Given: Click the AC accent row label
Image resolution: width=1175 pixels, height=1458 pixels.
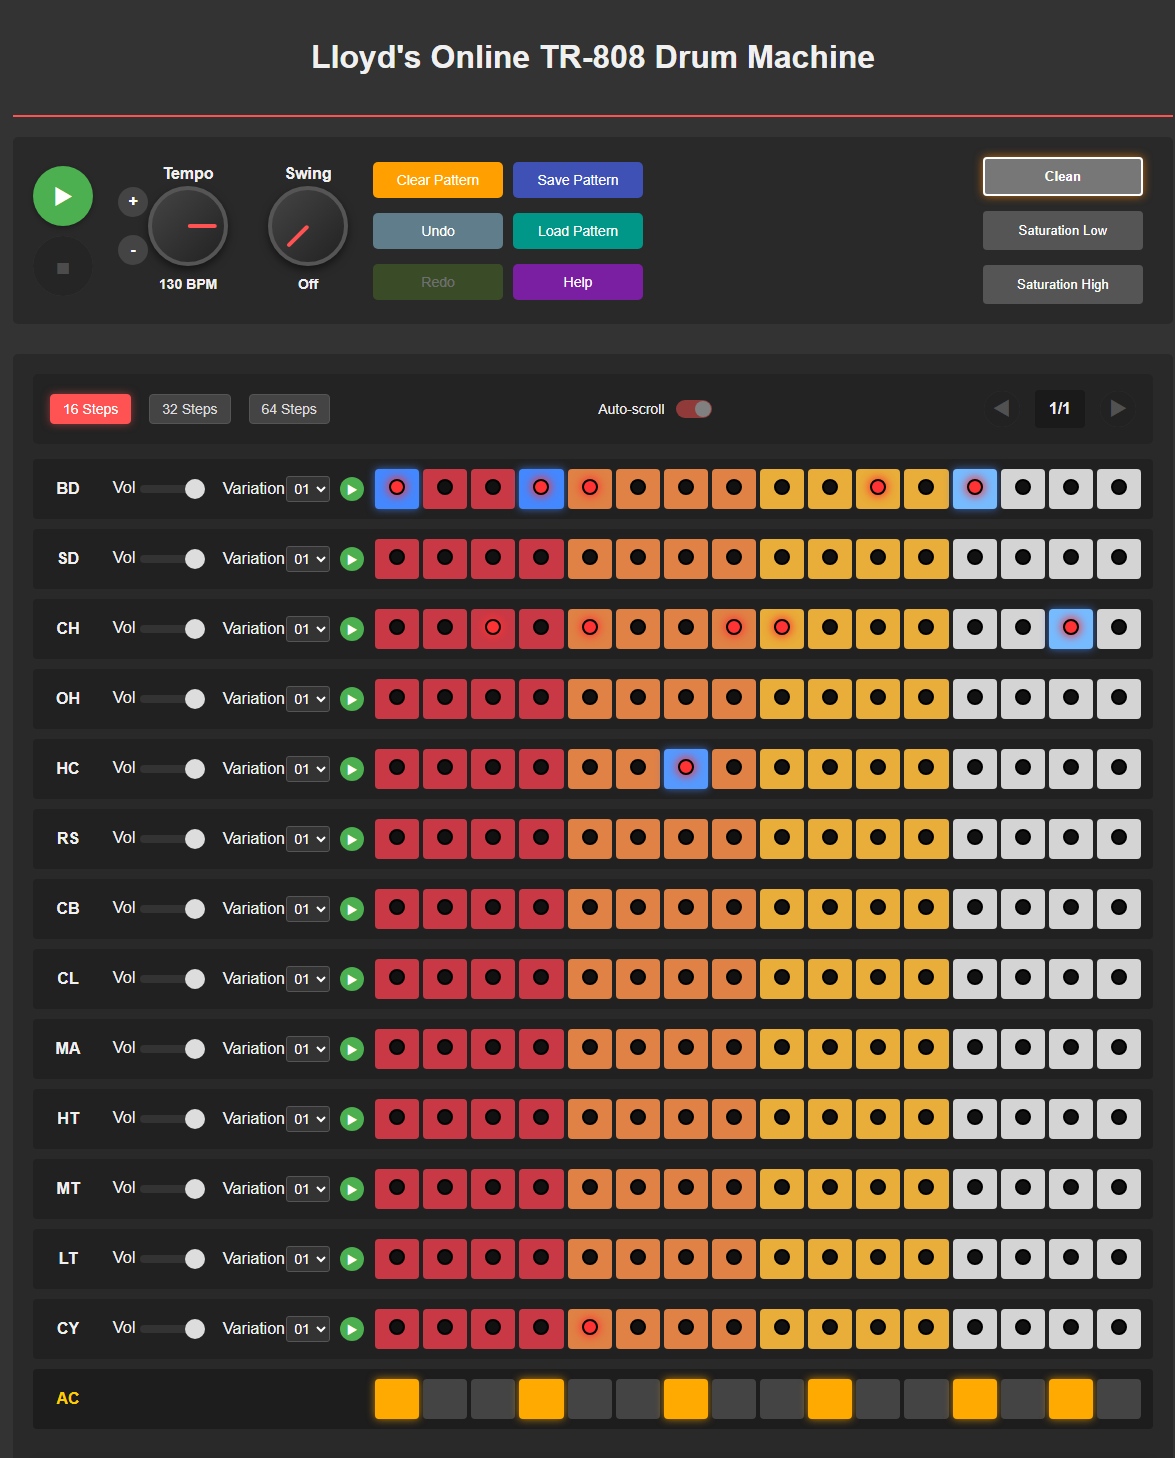Looking at the screenshot, I should click(x=68, y=1398).
